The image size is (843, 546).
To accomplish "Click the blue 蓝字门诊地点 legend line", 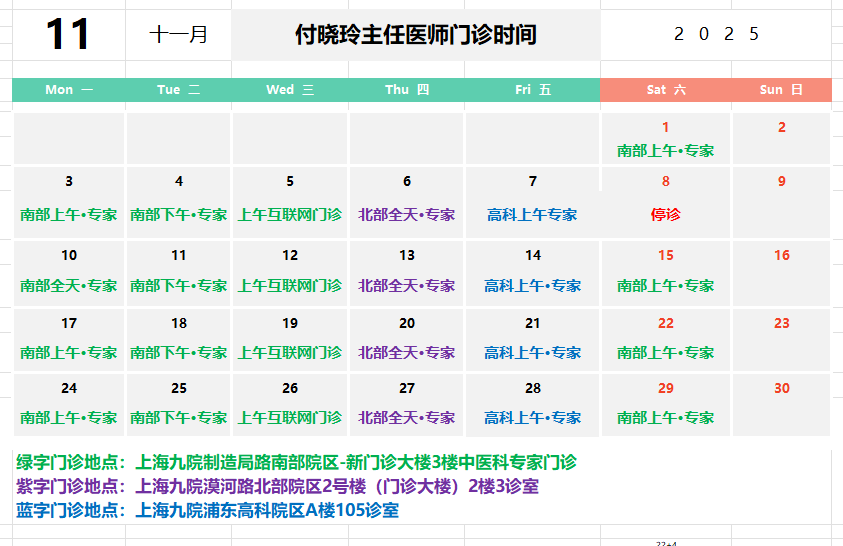I will click(207, 511).
